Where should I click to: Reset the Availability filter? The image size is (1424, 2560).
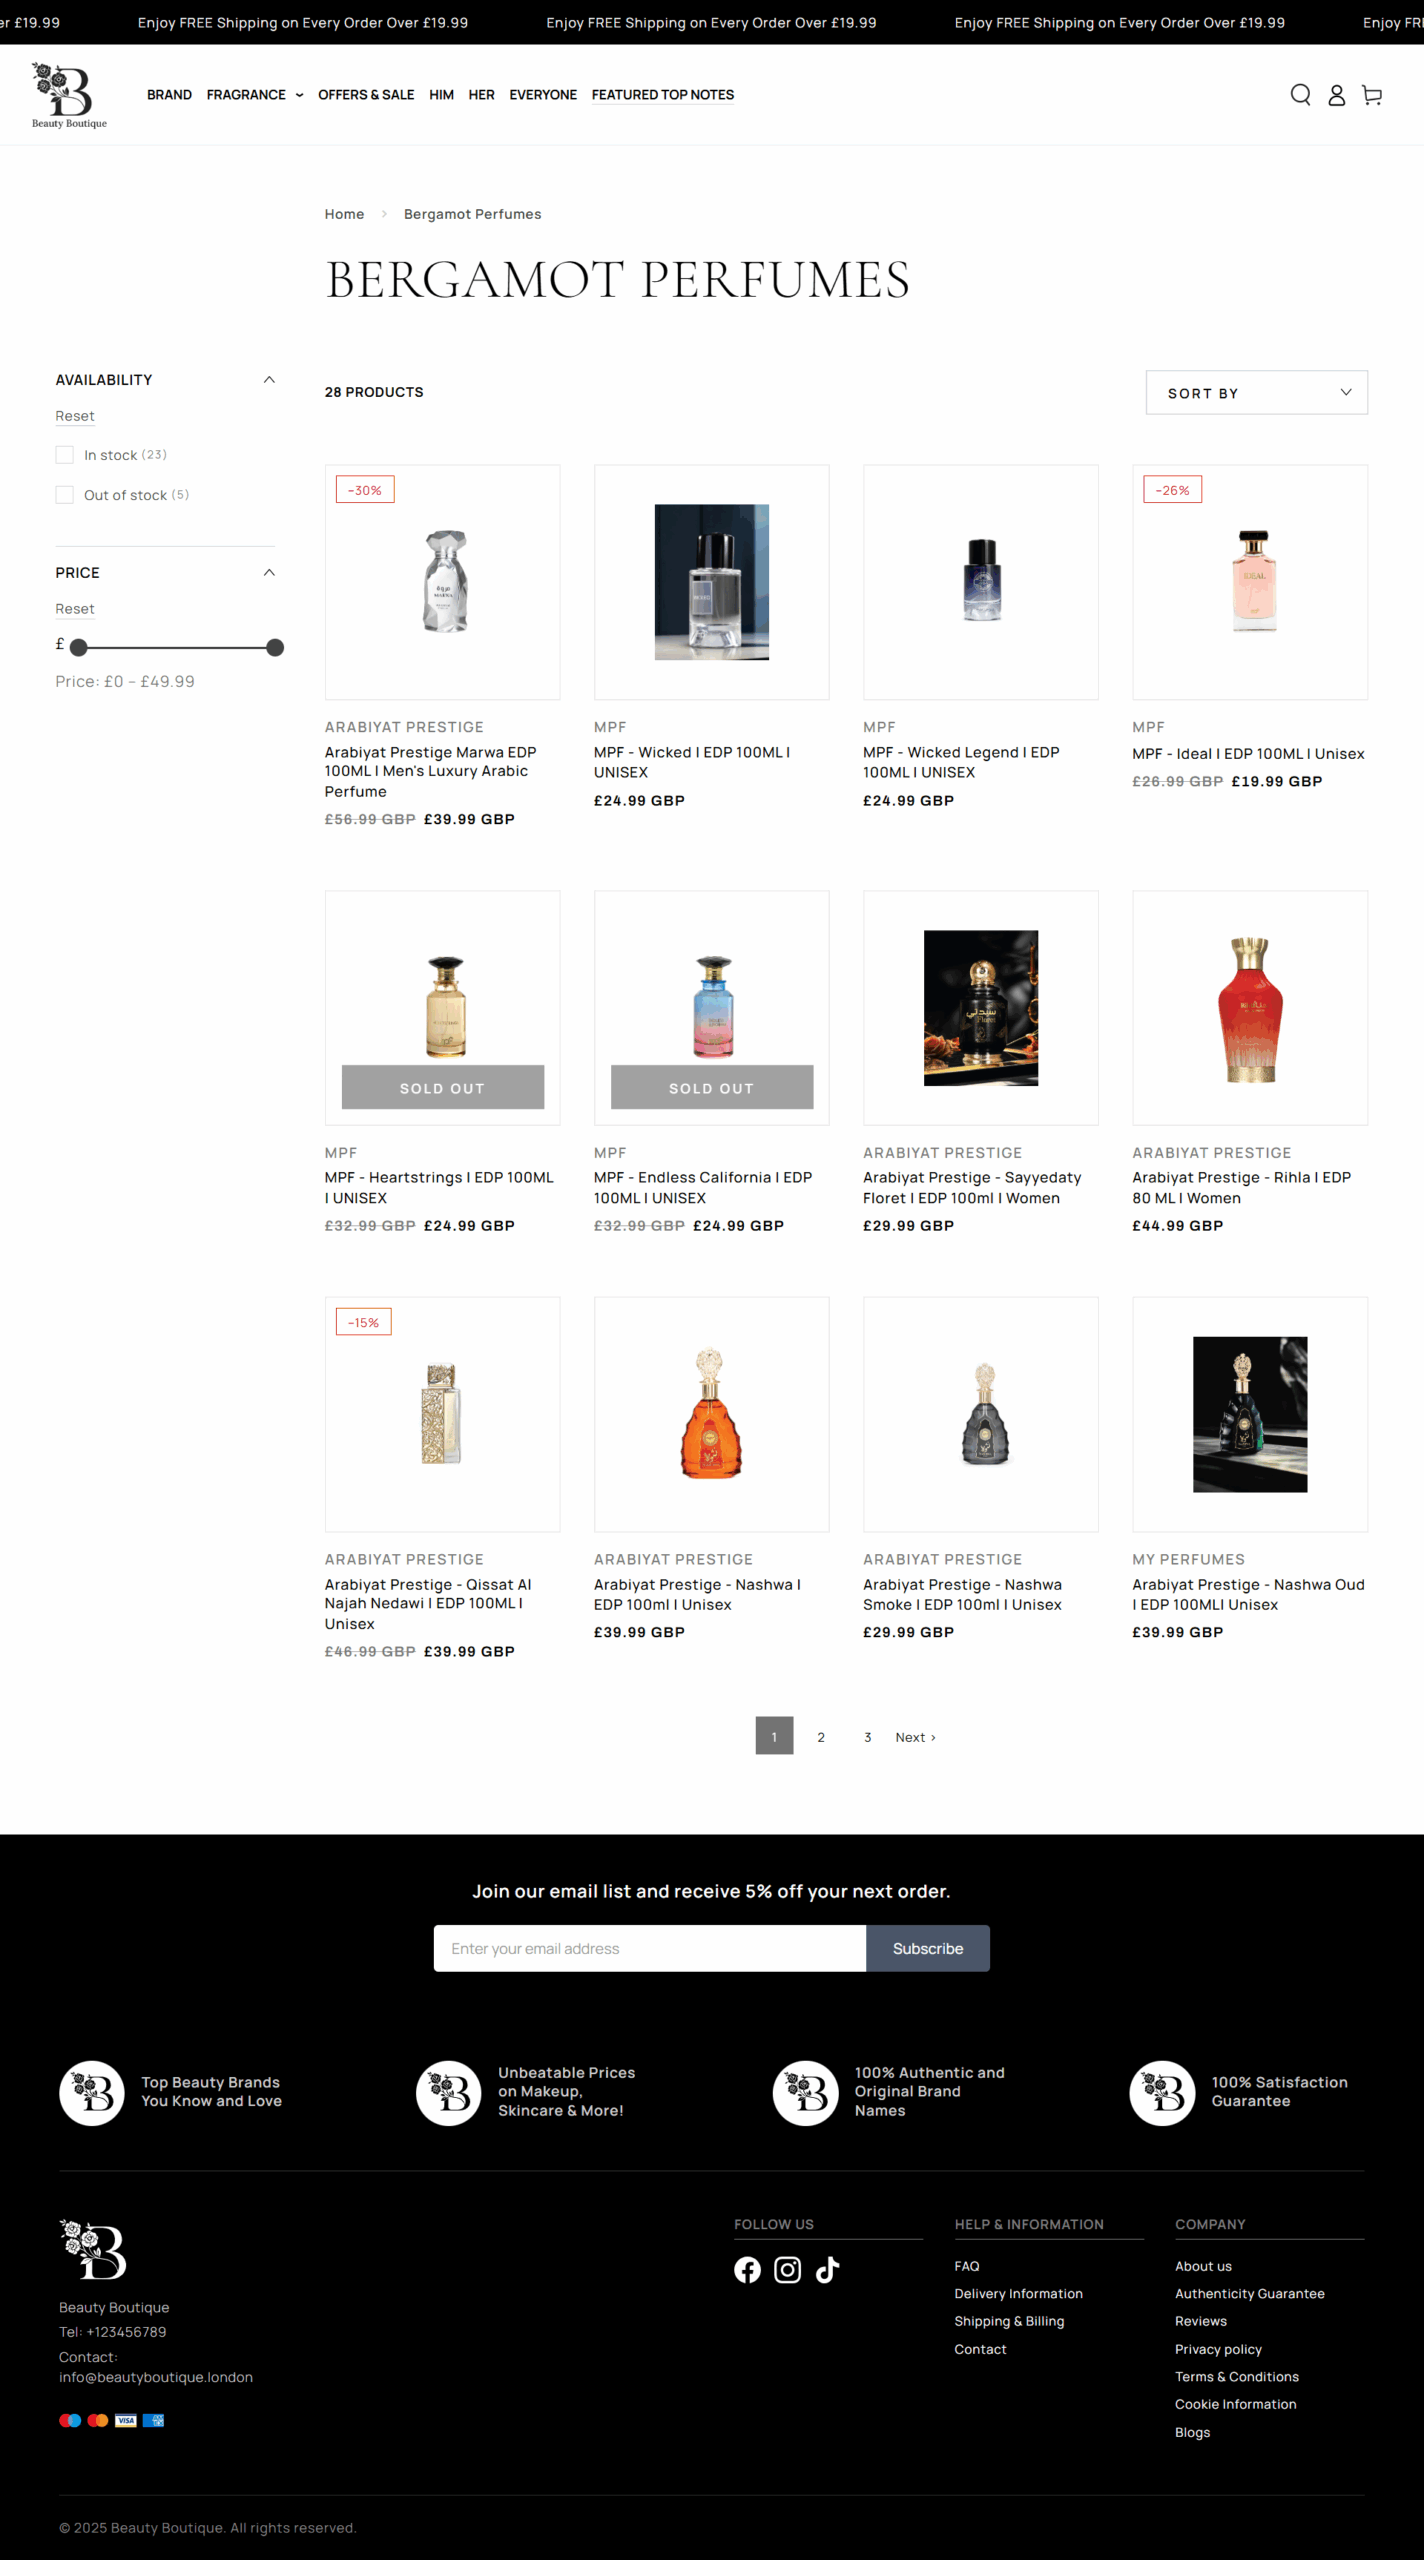click(x=75, y=416)
